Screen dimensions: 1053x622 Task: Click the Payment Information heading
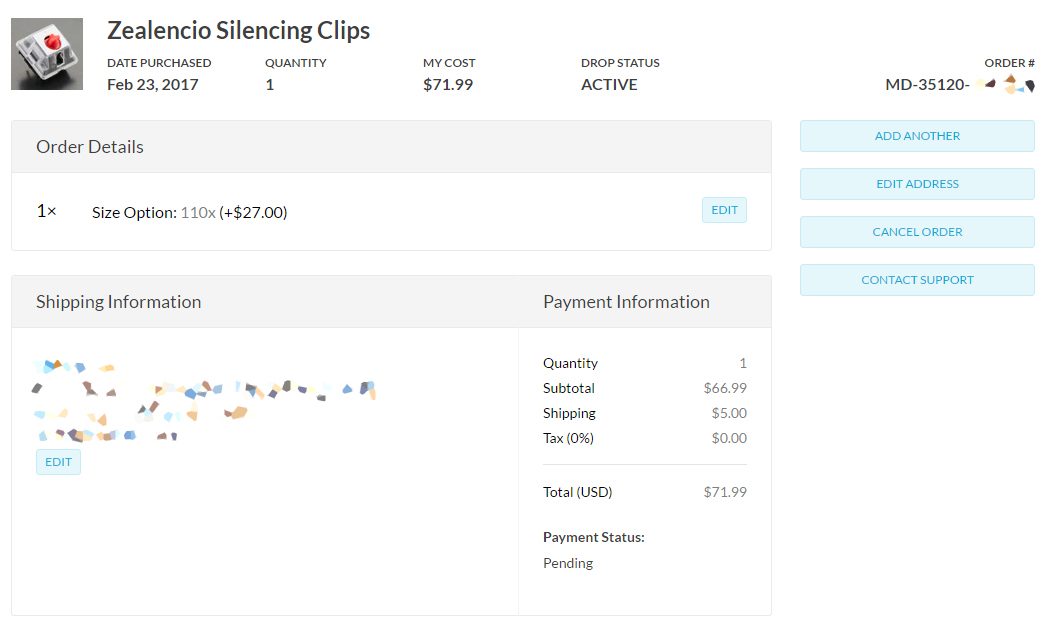click(x=626, y=302)
